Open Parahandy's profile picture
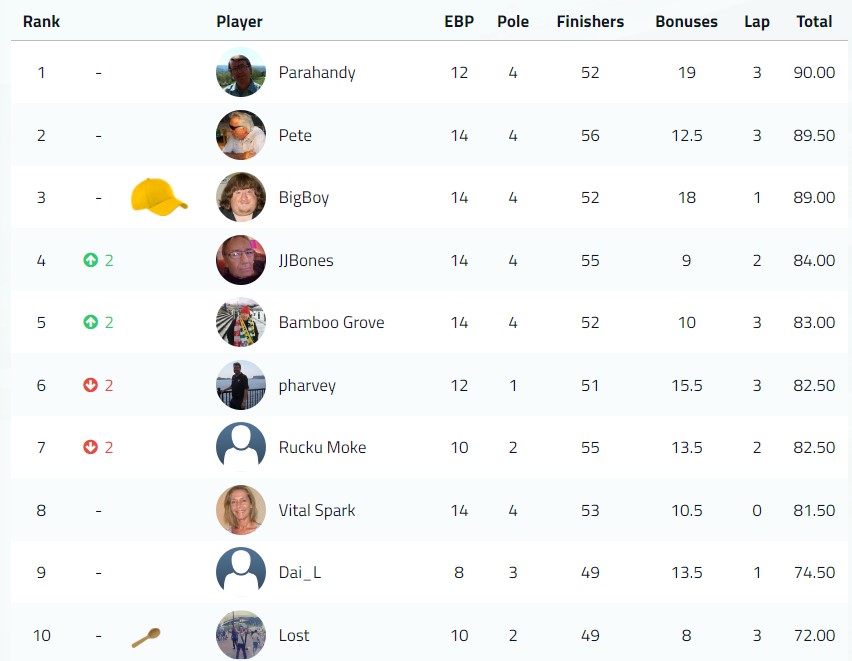The image size is (852, 661). tap(241, 72)
